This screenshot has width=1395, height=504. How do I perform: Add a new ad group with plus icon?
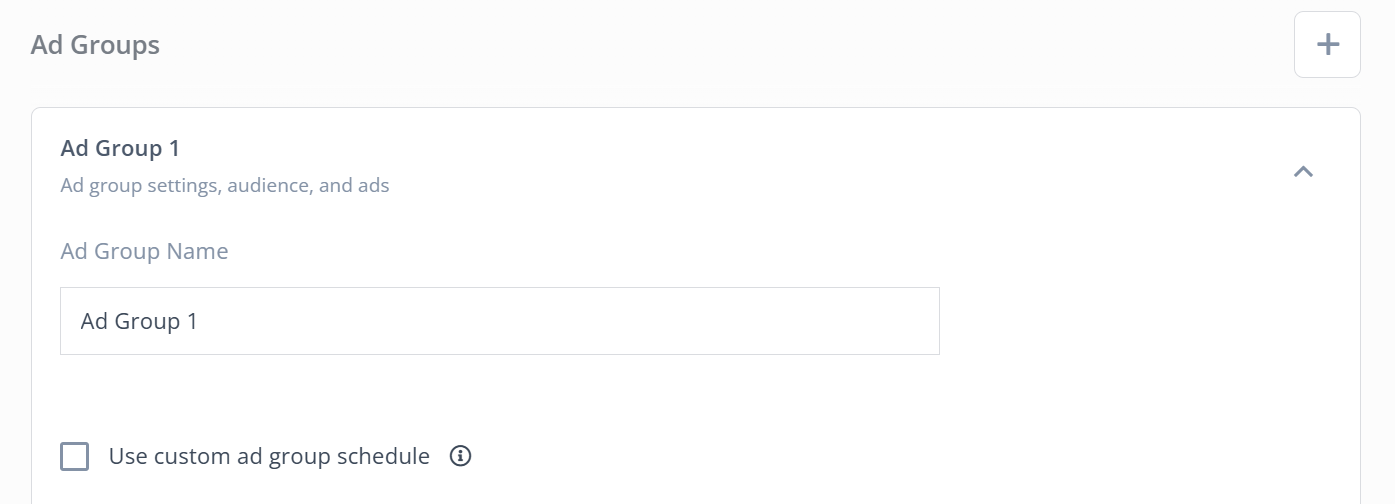click(1327, 44)
